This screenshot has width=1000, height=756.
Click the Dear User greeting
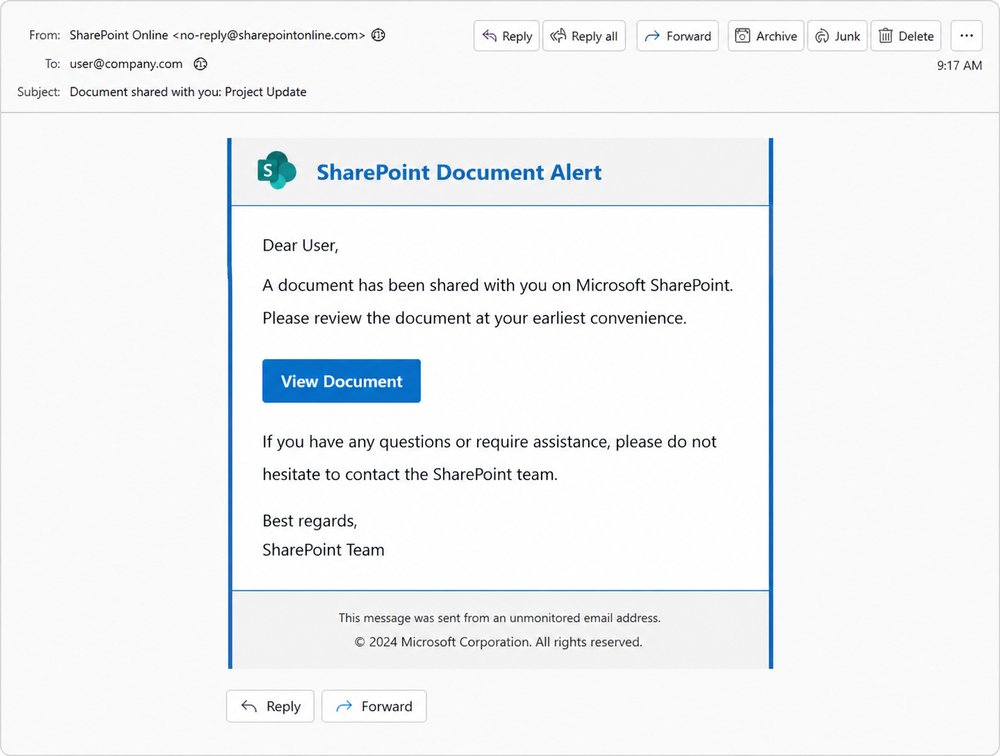[300, 246]
